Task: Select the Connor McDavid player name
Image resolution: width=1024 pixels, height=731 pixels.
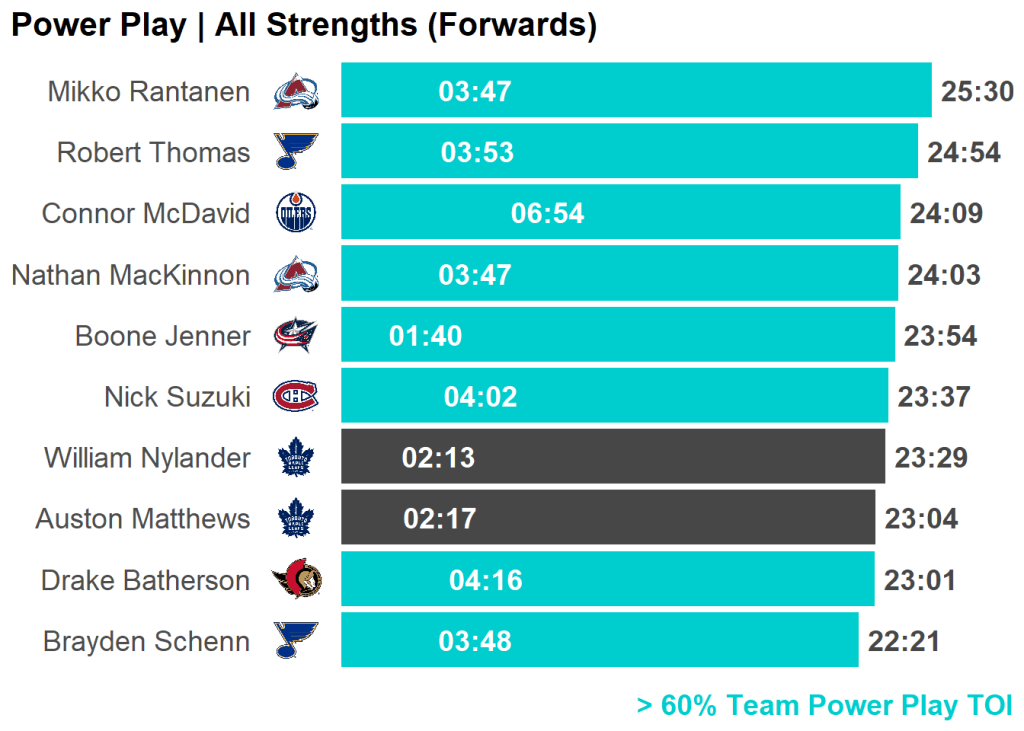Action: [x=146, y=214]
